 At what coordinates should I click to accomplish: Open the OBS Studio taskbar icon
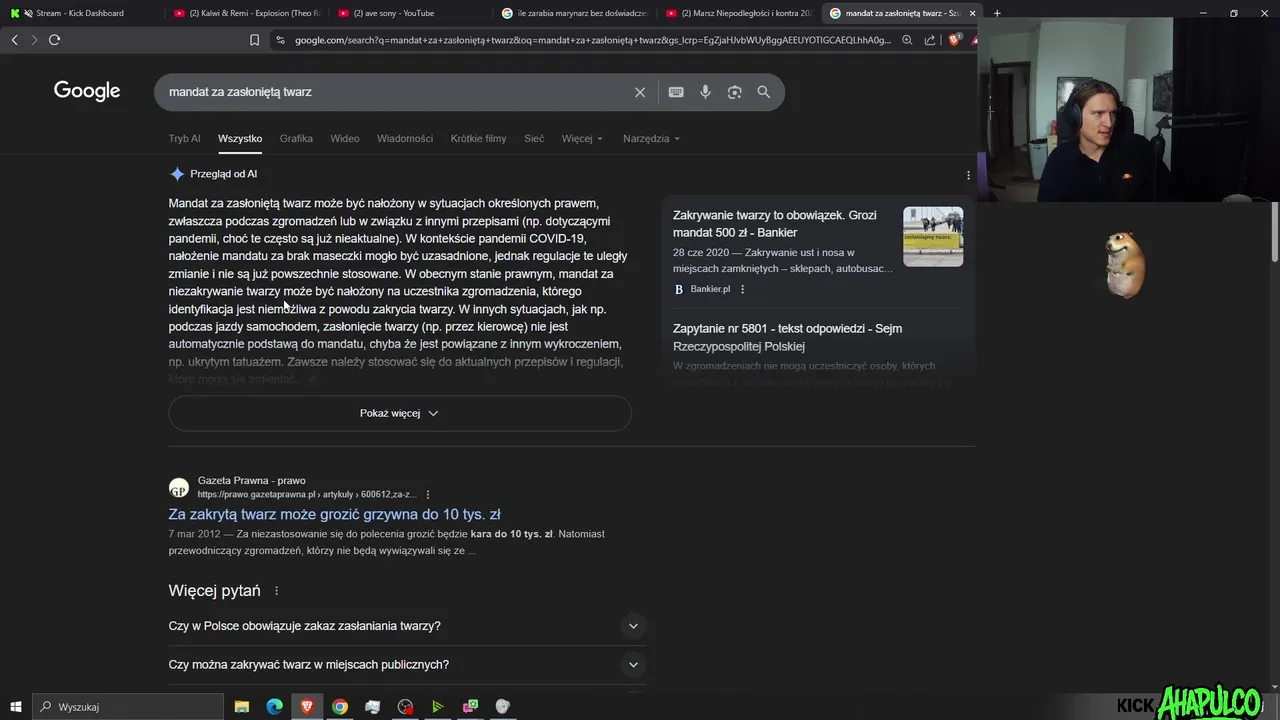pos(405,707)
